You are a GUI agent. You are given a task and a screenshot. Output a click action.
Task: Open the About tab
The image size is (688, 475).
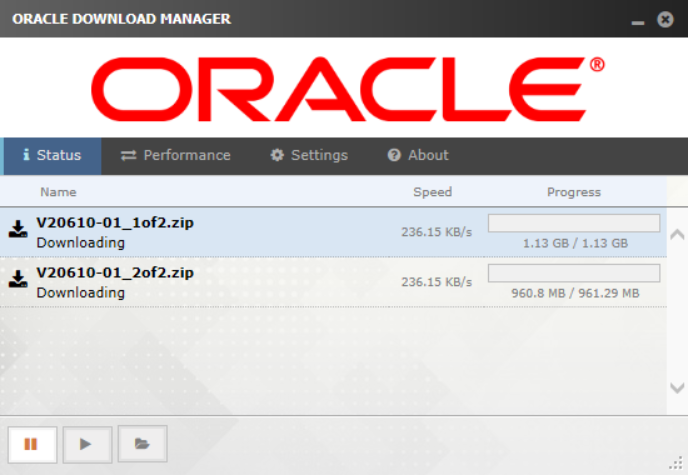click(418, 156)
